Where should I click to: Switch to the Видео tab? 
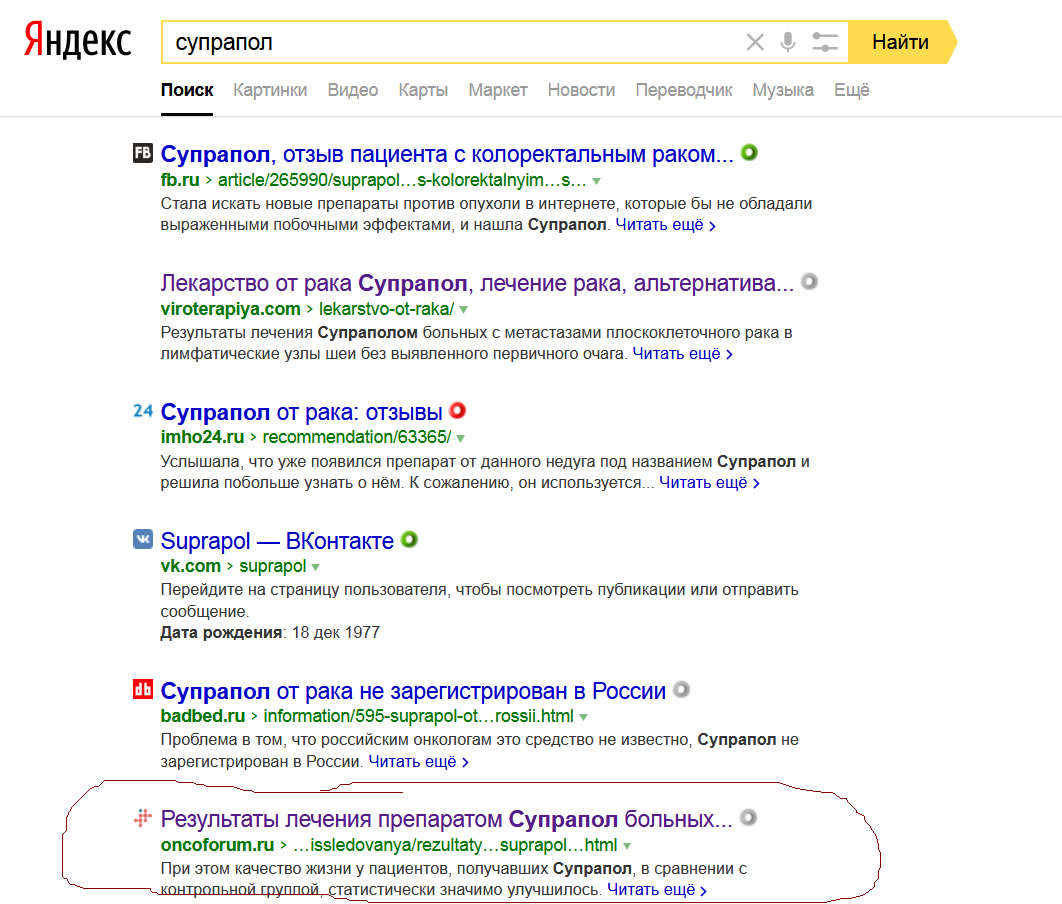[x=353, y=90]
